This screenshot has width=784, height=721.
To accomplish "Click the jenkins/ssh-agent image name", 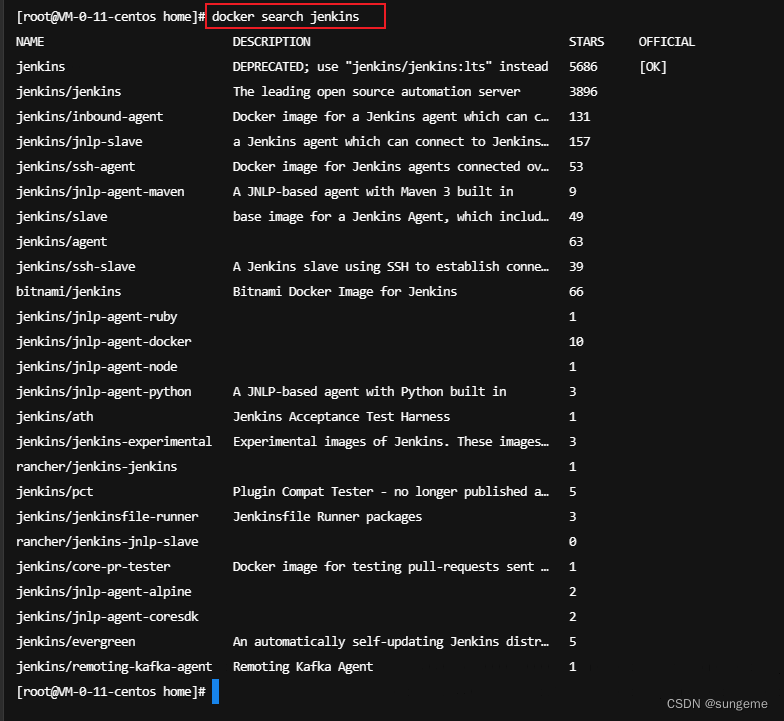I will (x=76, y=167).
